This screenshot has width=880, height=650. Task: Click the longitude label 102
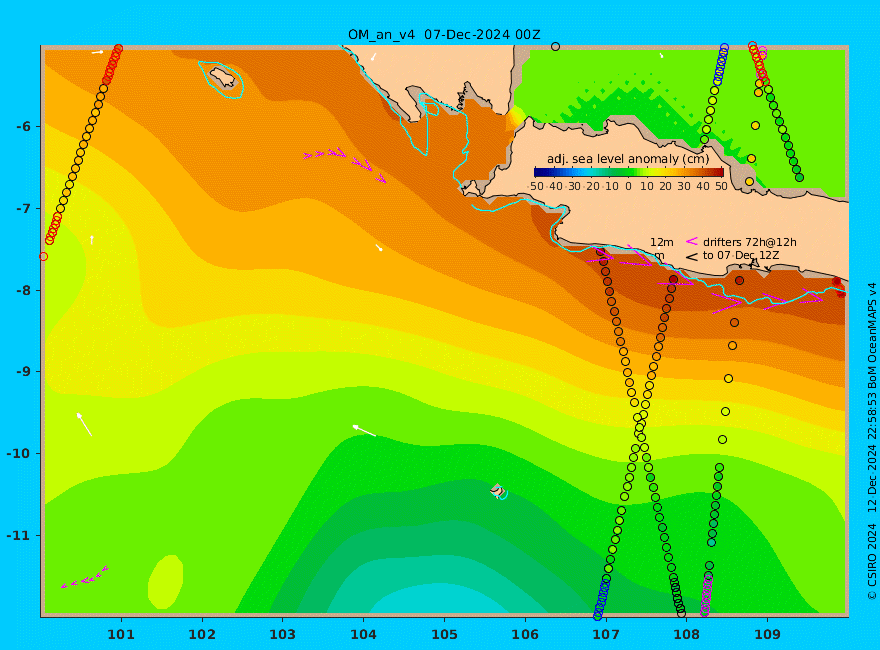tap(202, 634)
